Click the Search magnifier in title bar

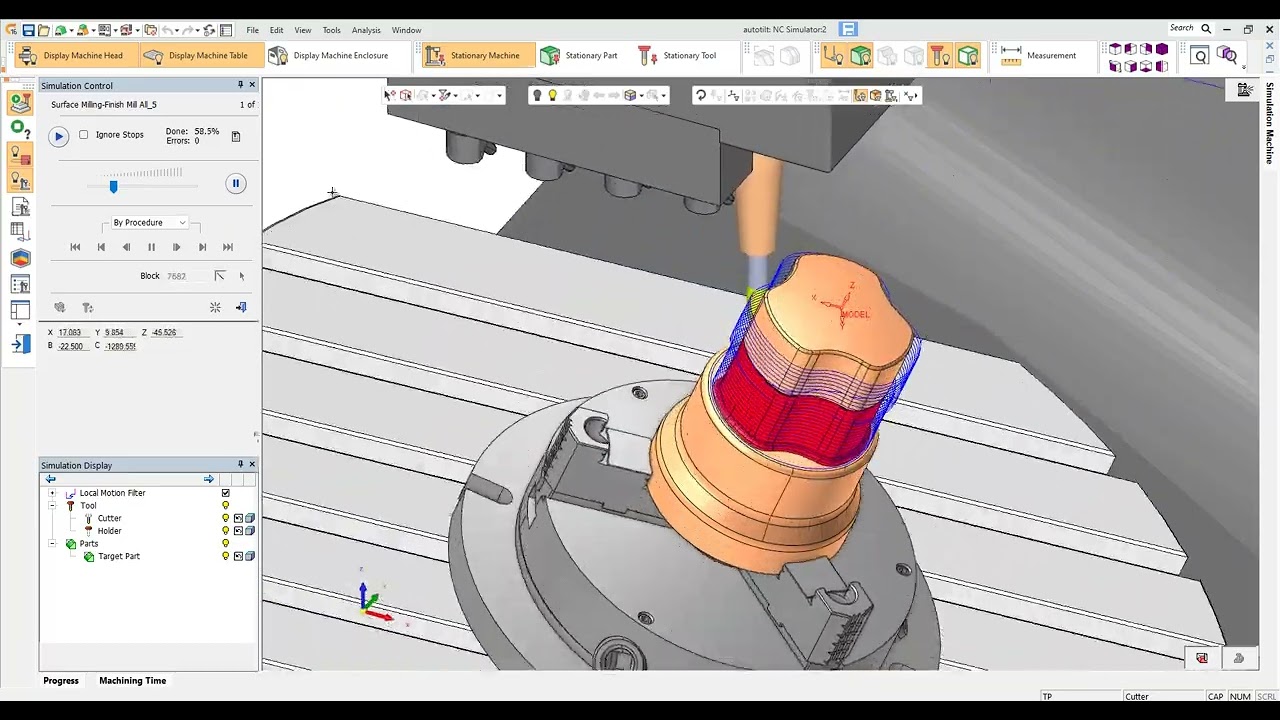tap(1206, 29)
